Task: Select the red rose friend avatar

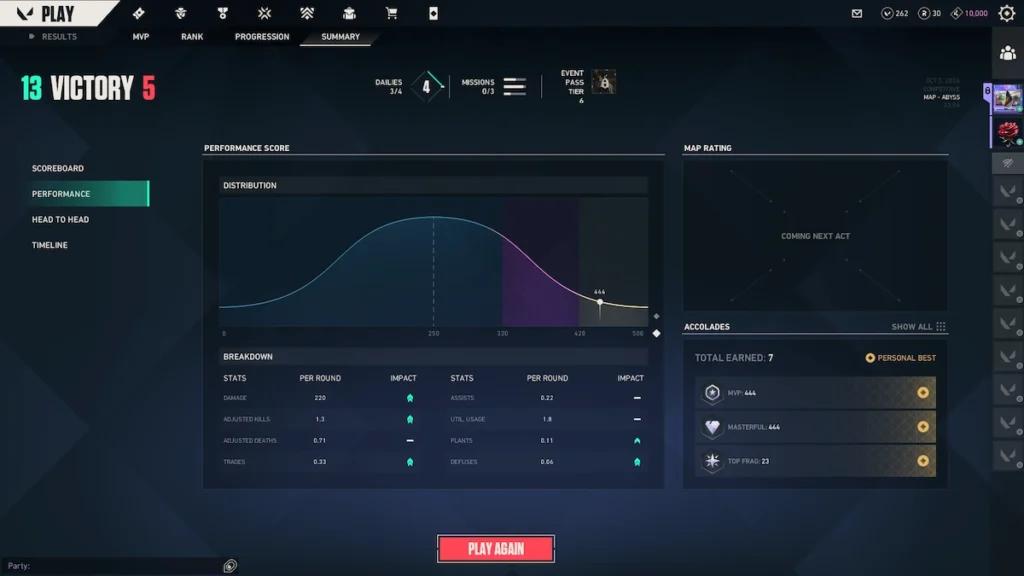Action: click(x=1006, y=133)
